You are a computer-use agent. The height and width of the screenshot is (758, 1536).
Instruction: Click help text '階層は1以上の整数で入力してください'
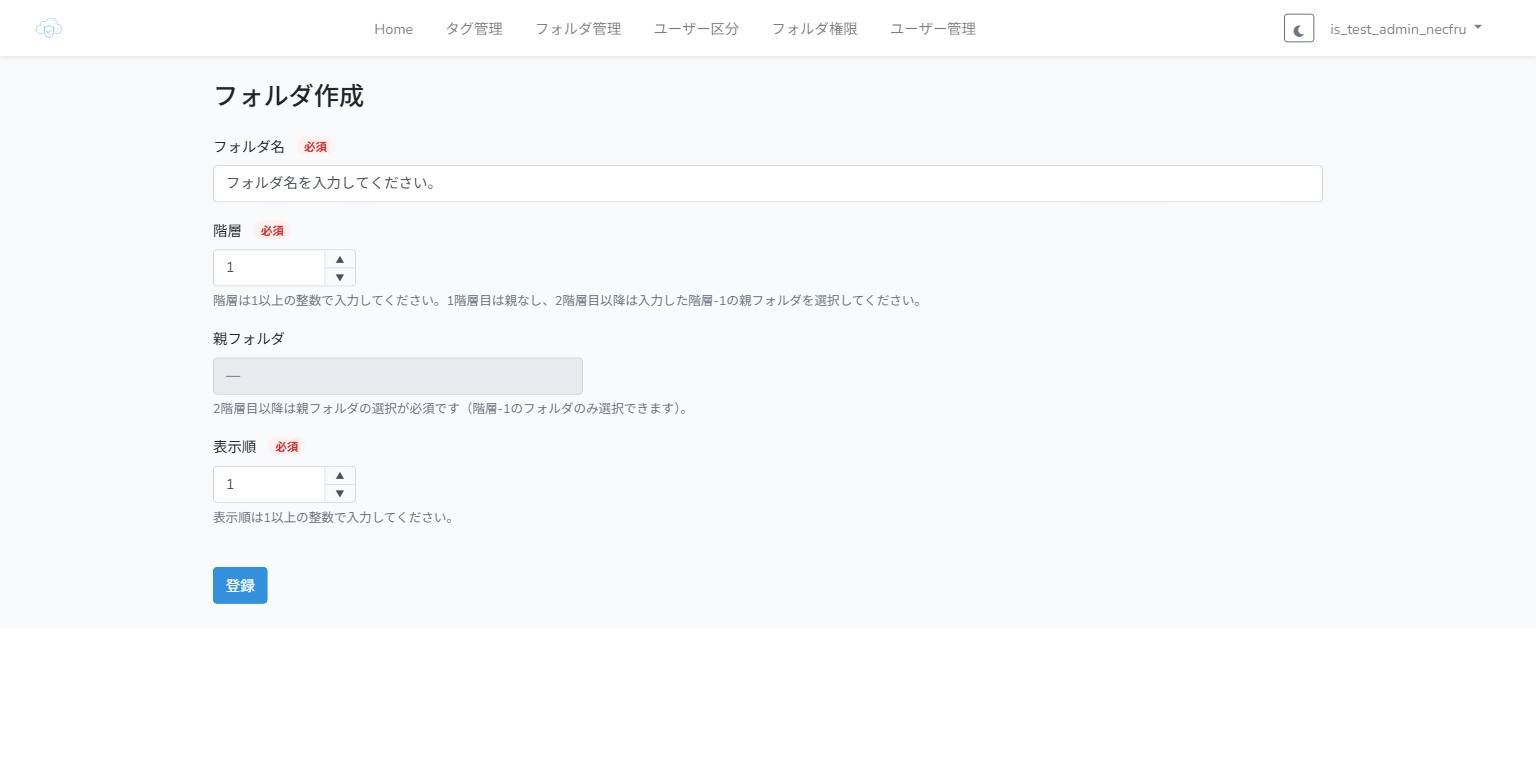pos(328,300)
